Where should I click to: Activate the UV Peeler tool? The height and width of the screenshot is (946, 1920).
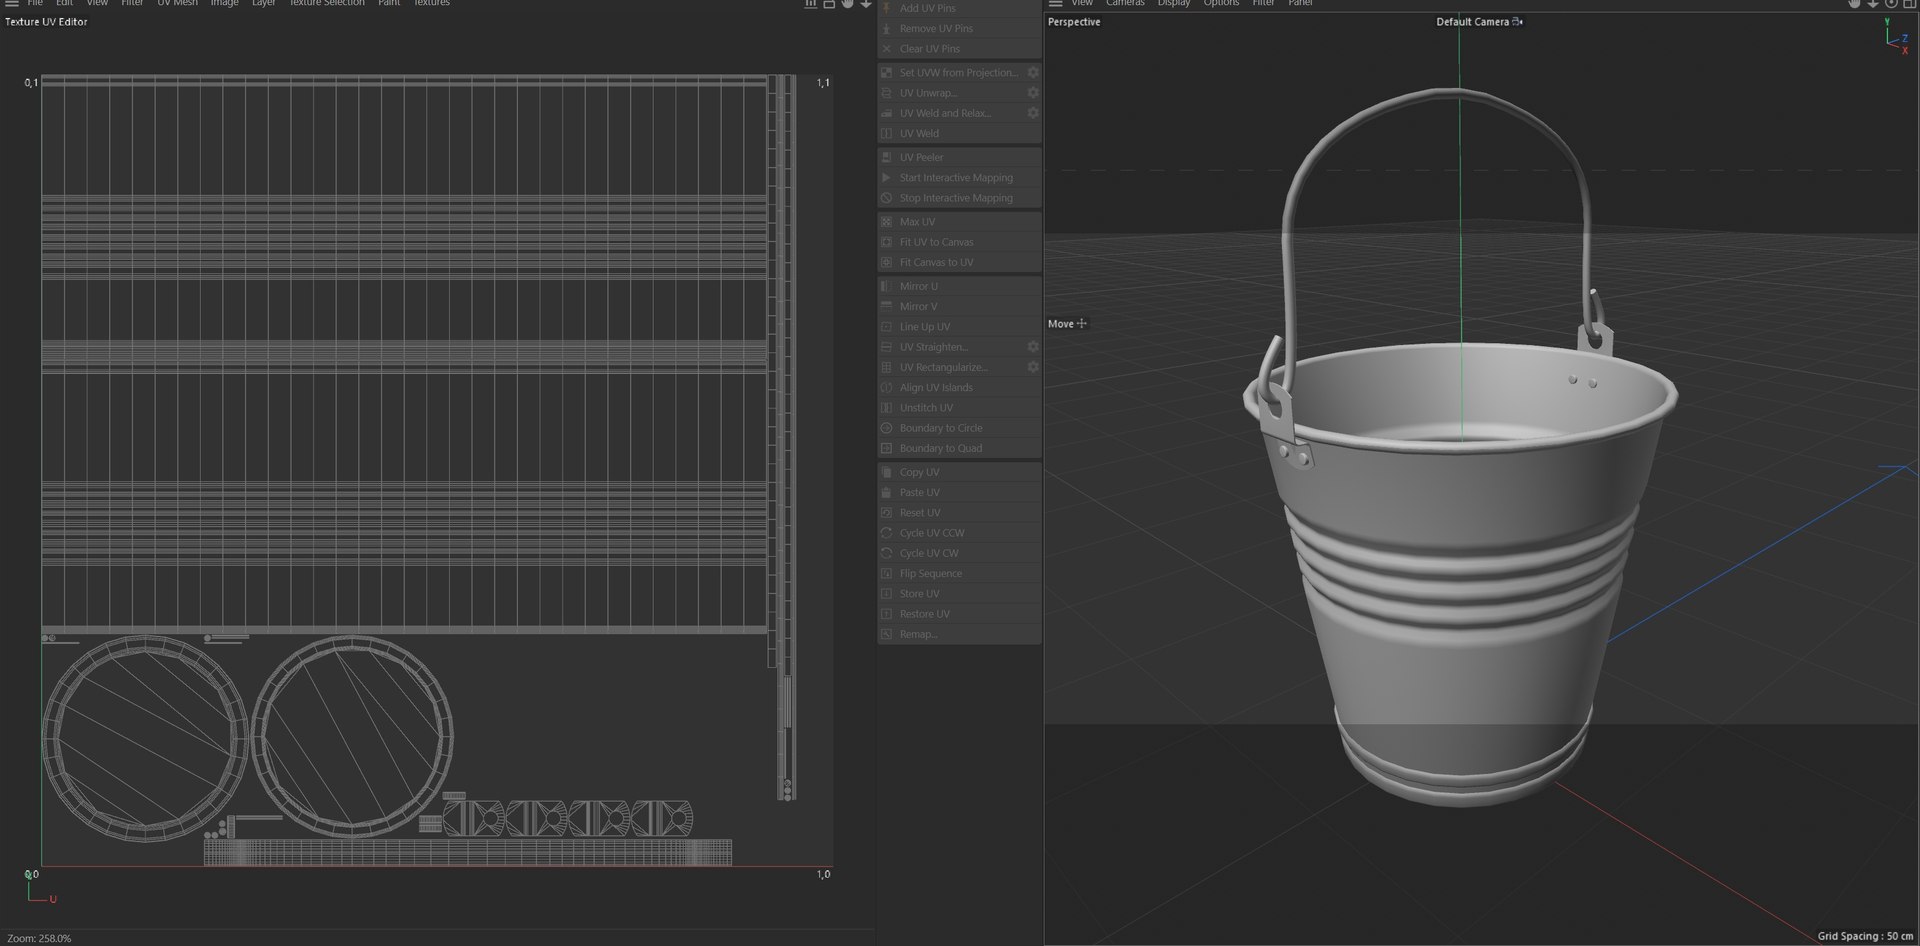(x=960, y=157)
